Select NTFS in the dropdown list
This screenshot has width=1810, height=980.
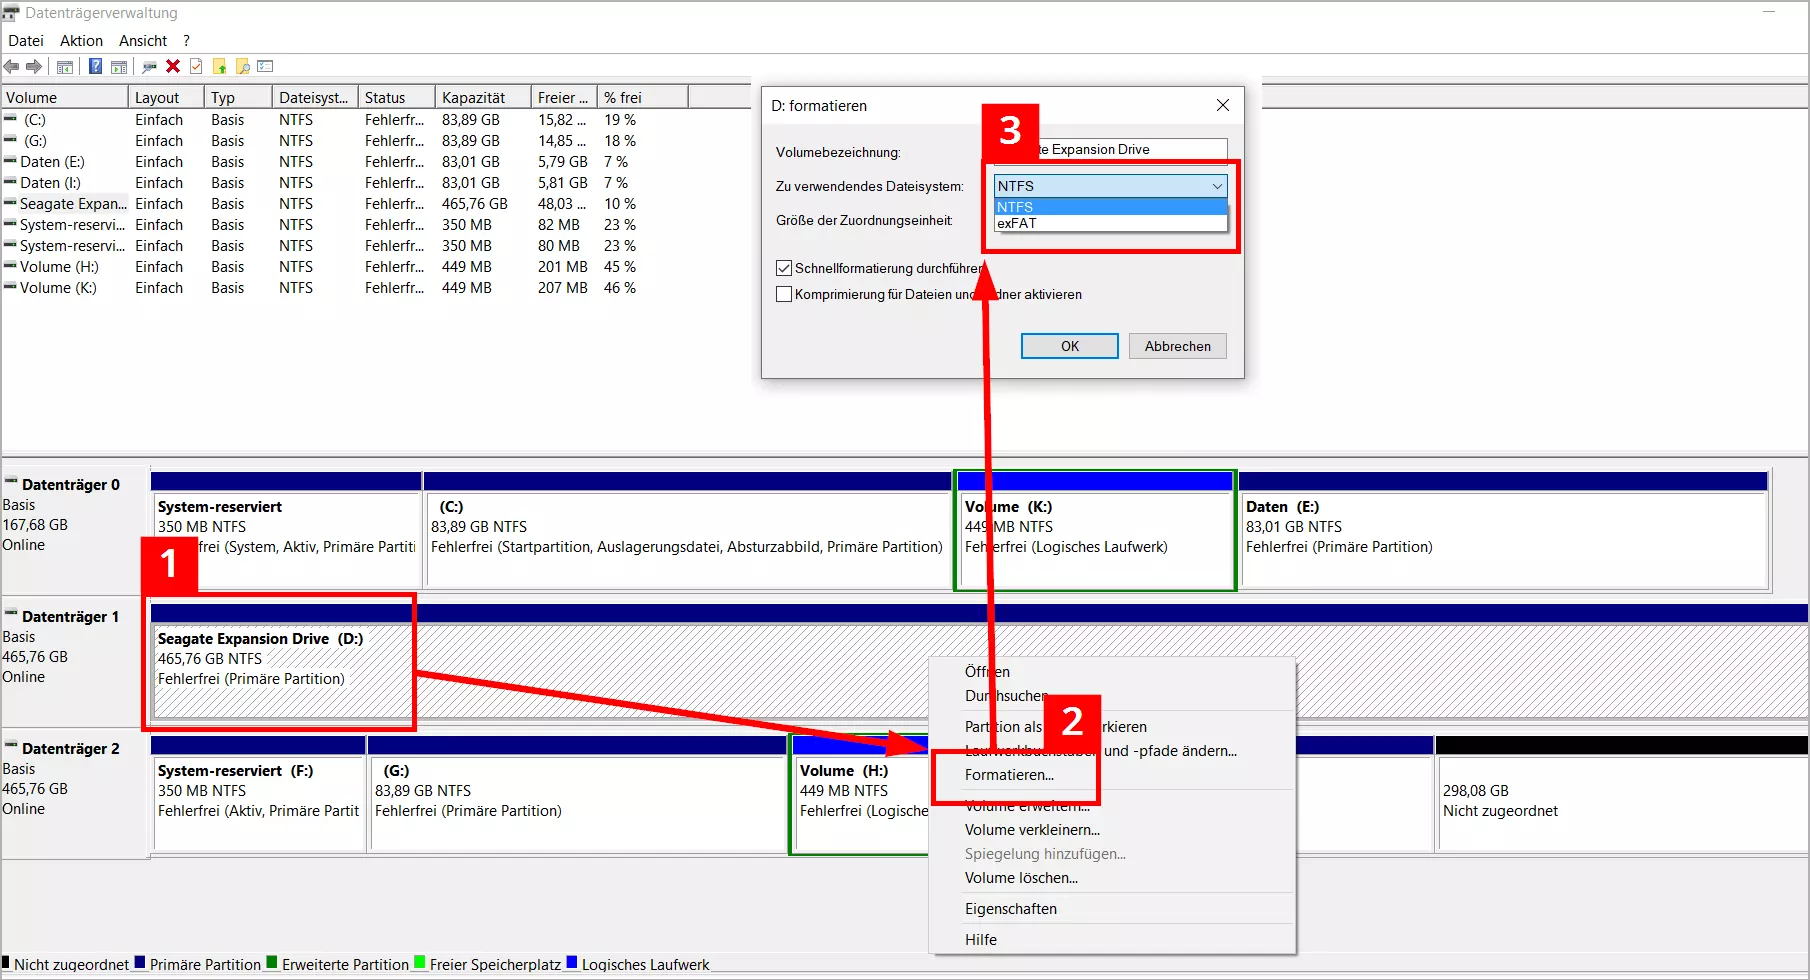click(1110, 207)
